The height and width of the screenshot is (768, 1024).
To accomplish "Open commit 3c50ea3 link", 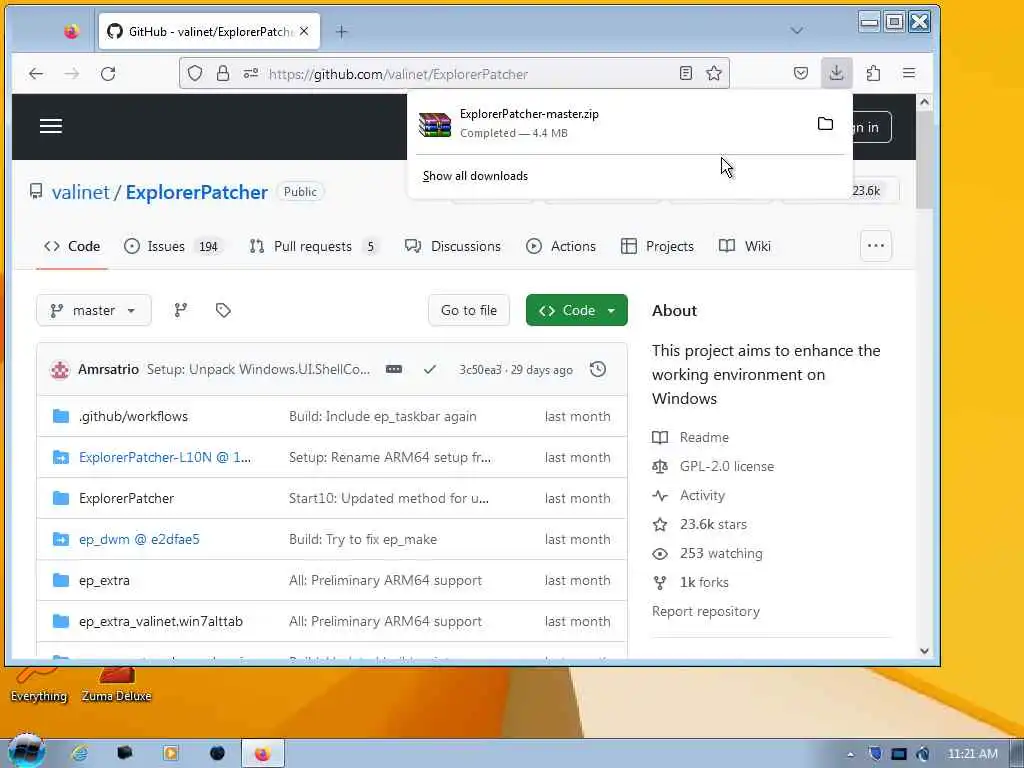I will coord(480,370).
